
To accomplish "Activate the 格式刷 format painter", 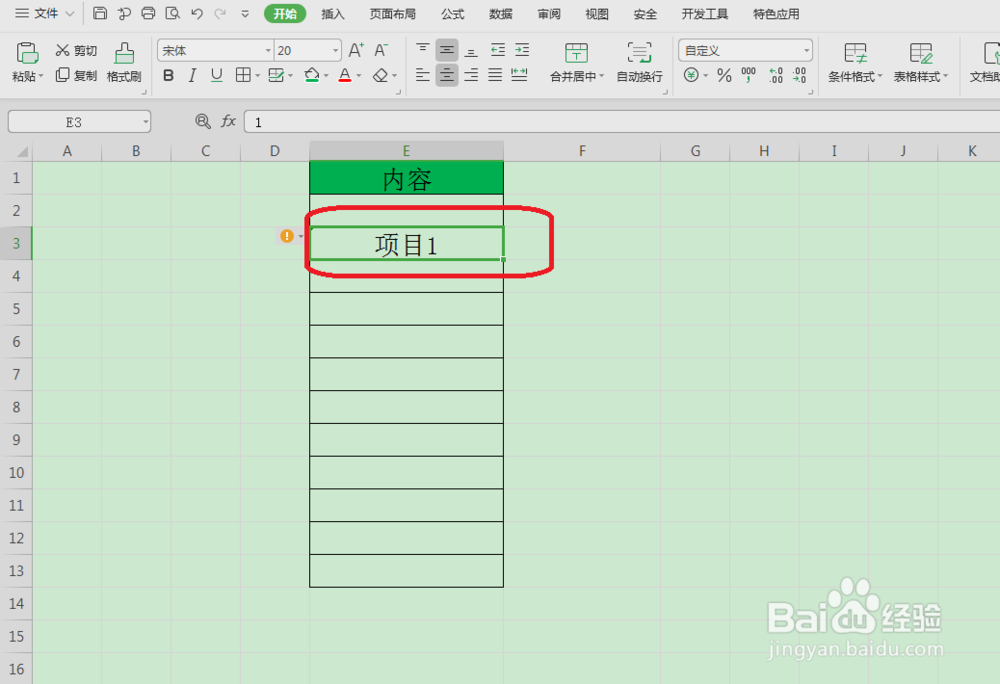I will point(124,62).
